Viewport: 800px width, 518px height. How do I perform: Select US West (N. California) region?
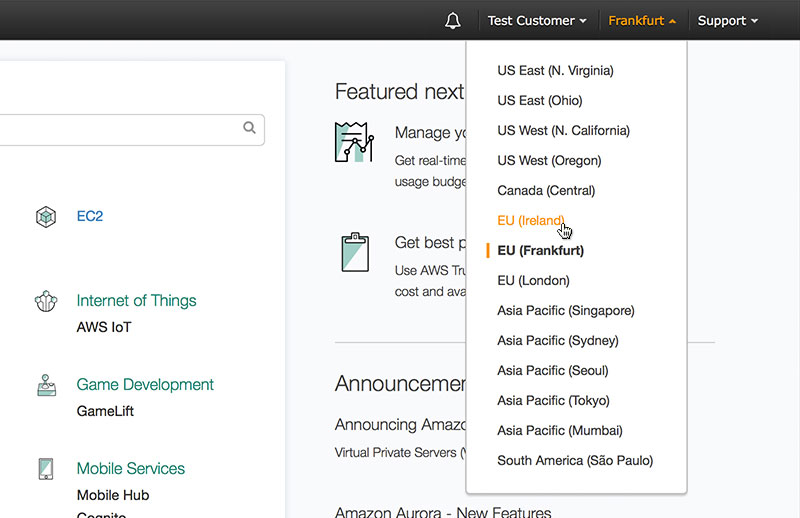pos(563,131)
